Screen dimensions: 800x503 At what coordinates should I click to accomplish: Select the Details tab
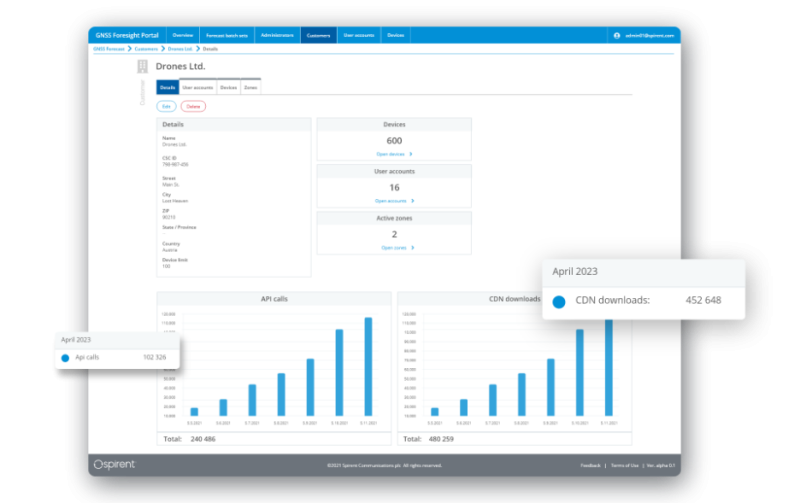tap(167, 87)
